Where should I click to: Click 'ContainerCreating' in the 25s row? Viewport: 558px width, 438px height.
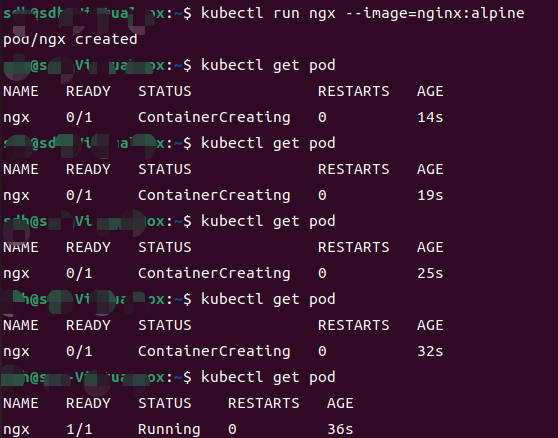pos(214,274)
